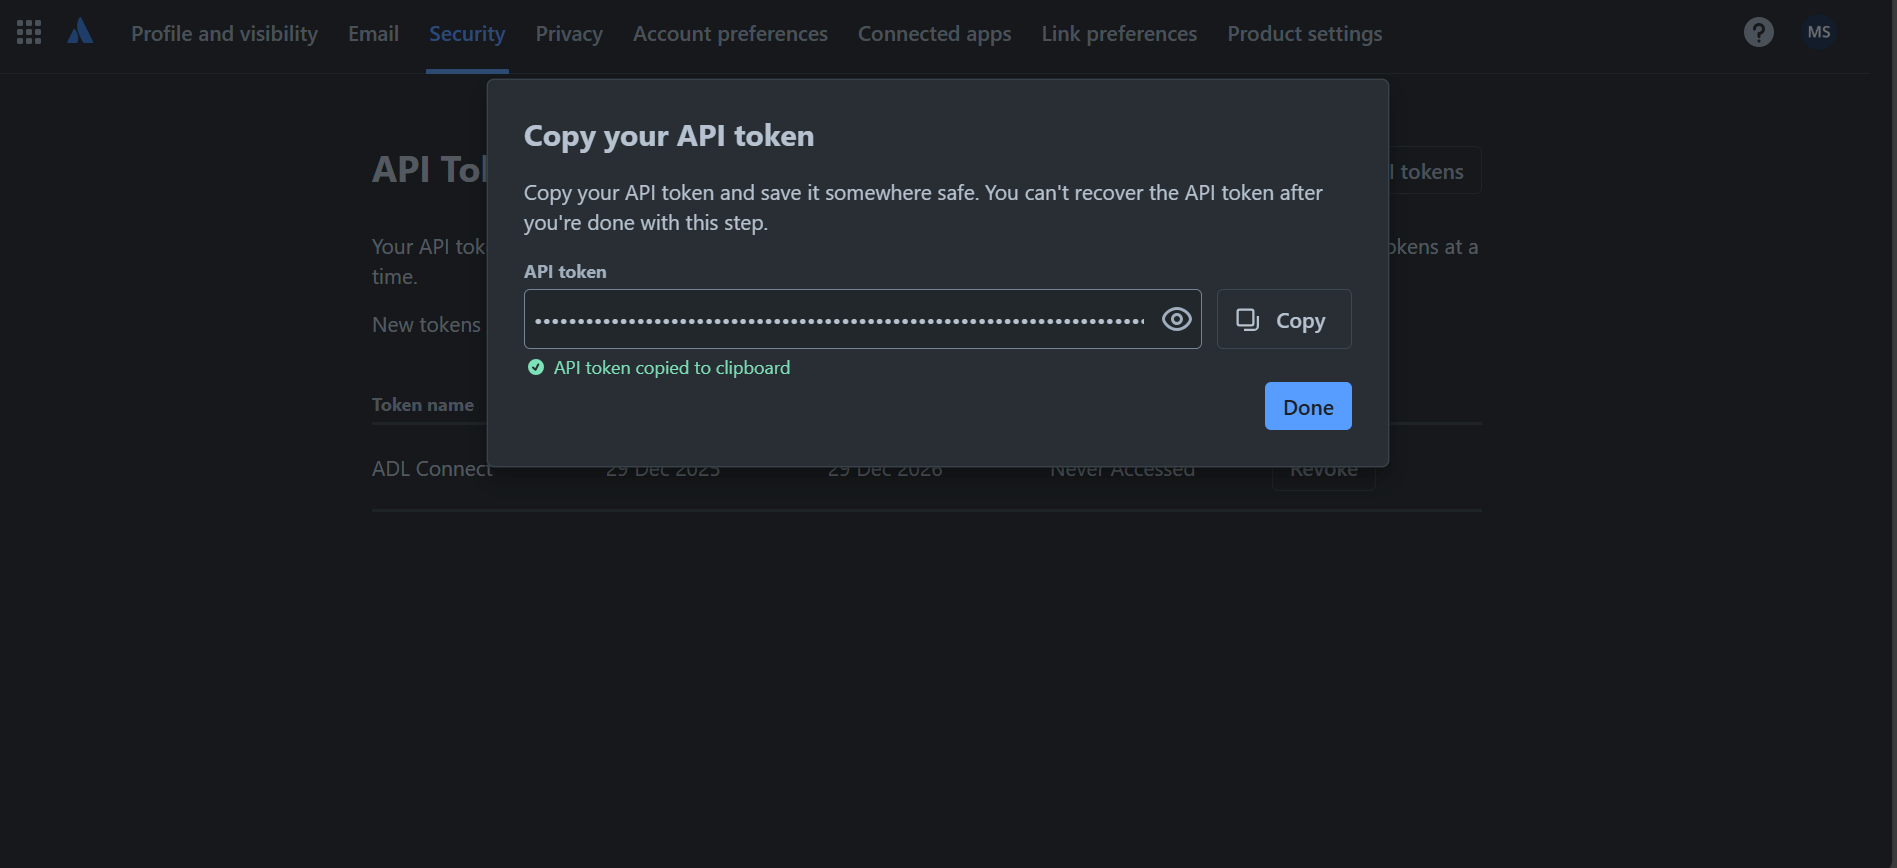Go to Product settings tab
This screenshot has height=868, width=1897.
pyautogui.click(x=1304, y=34)
